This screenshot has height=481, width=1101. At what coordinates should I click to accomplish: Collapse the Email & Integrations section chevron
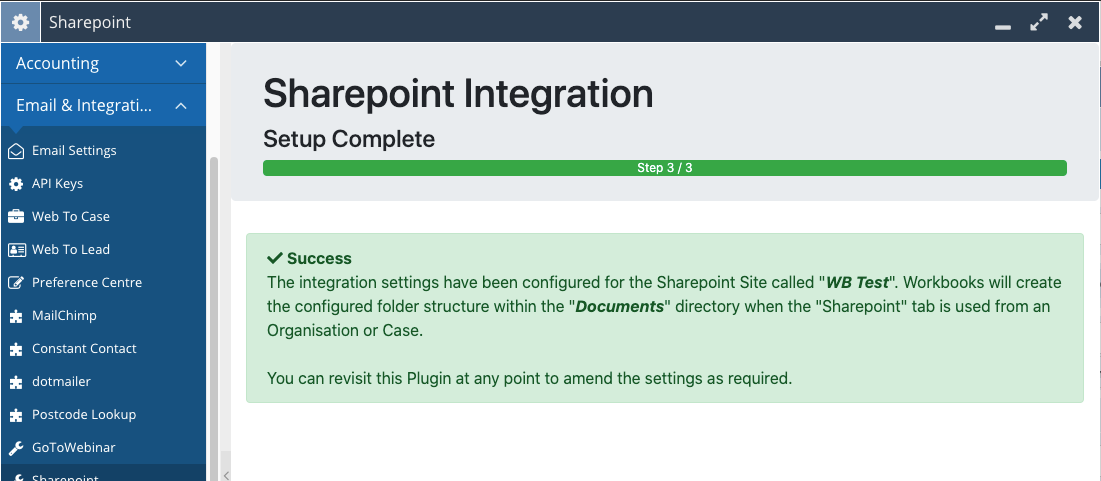click(x=181, y=106)
